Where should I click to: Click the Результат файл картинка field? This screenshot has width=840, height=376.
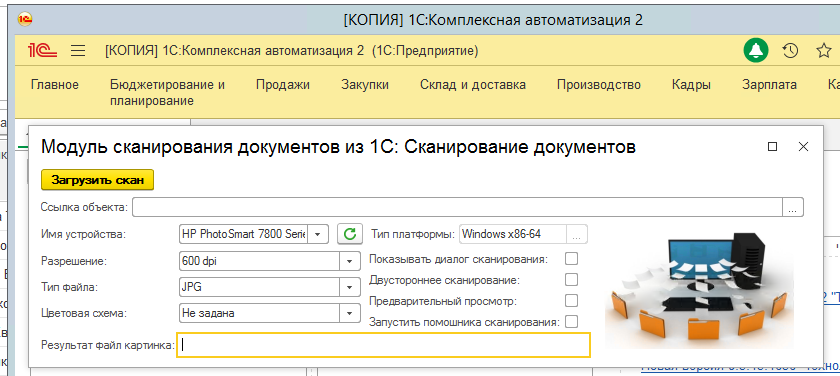tap(384, 345)
